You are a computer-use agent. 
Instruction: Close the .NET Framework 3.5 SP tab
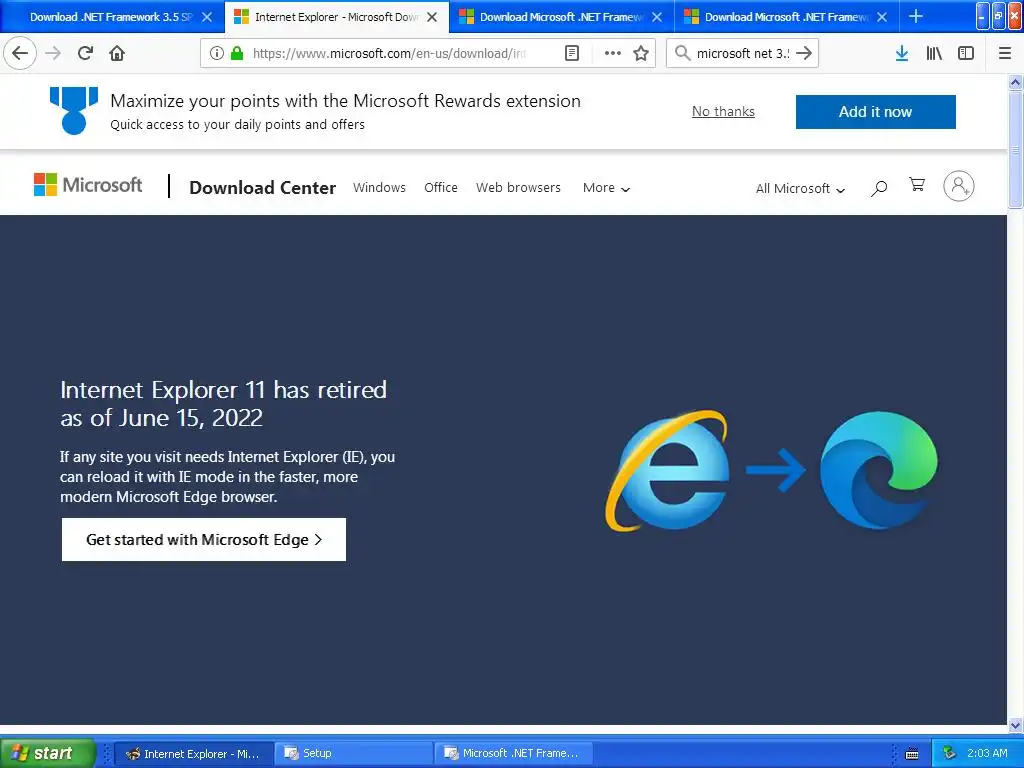click(x=206, y=17)
